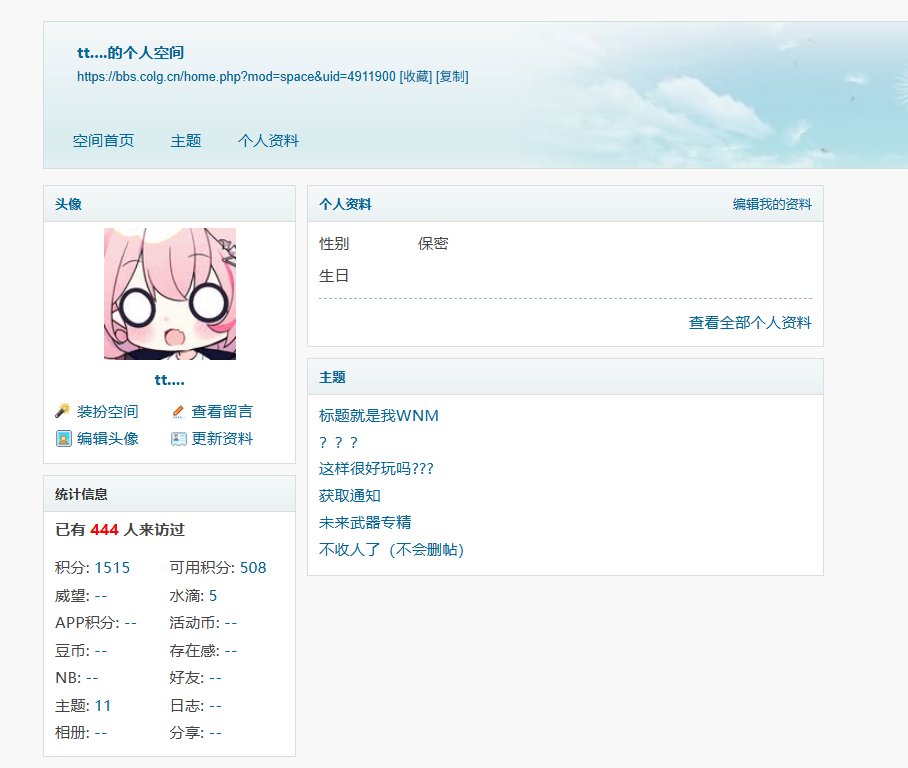Click the 生日 label
The width and height of the screenshot is (908, 768).
(x=334, y=276)
